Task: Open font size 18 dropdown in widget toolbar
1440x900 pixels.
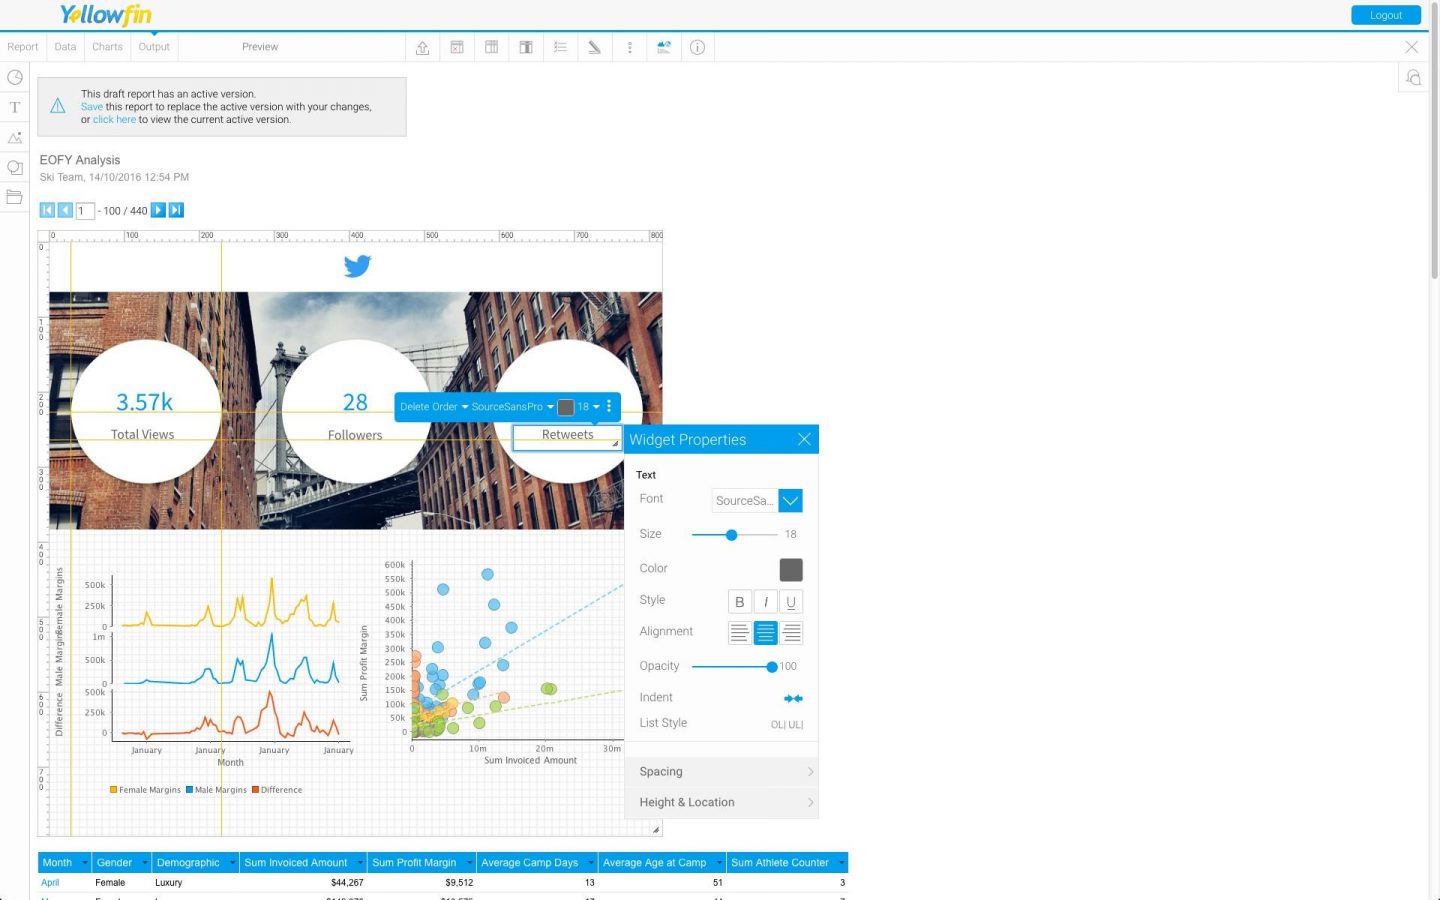Action: point(588,406)
